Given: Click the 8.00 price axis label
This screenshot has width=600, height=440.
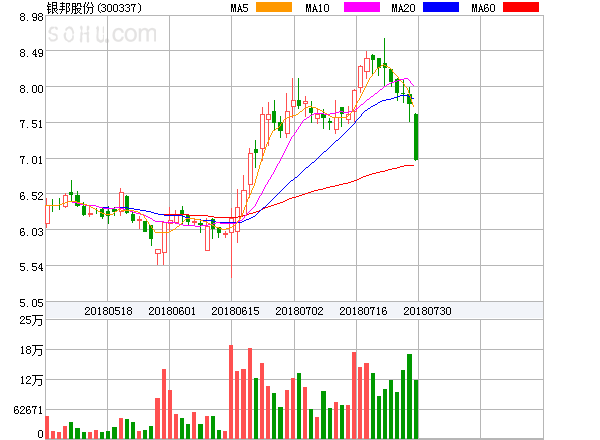Looking at the screenshot, I should point(31,89).
